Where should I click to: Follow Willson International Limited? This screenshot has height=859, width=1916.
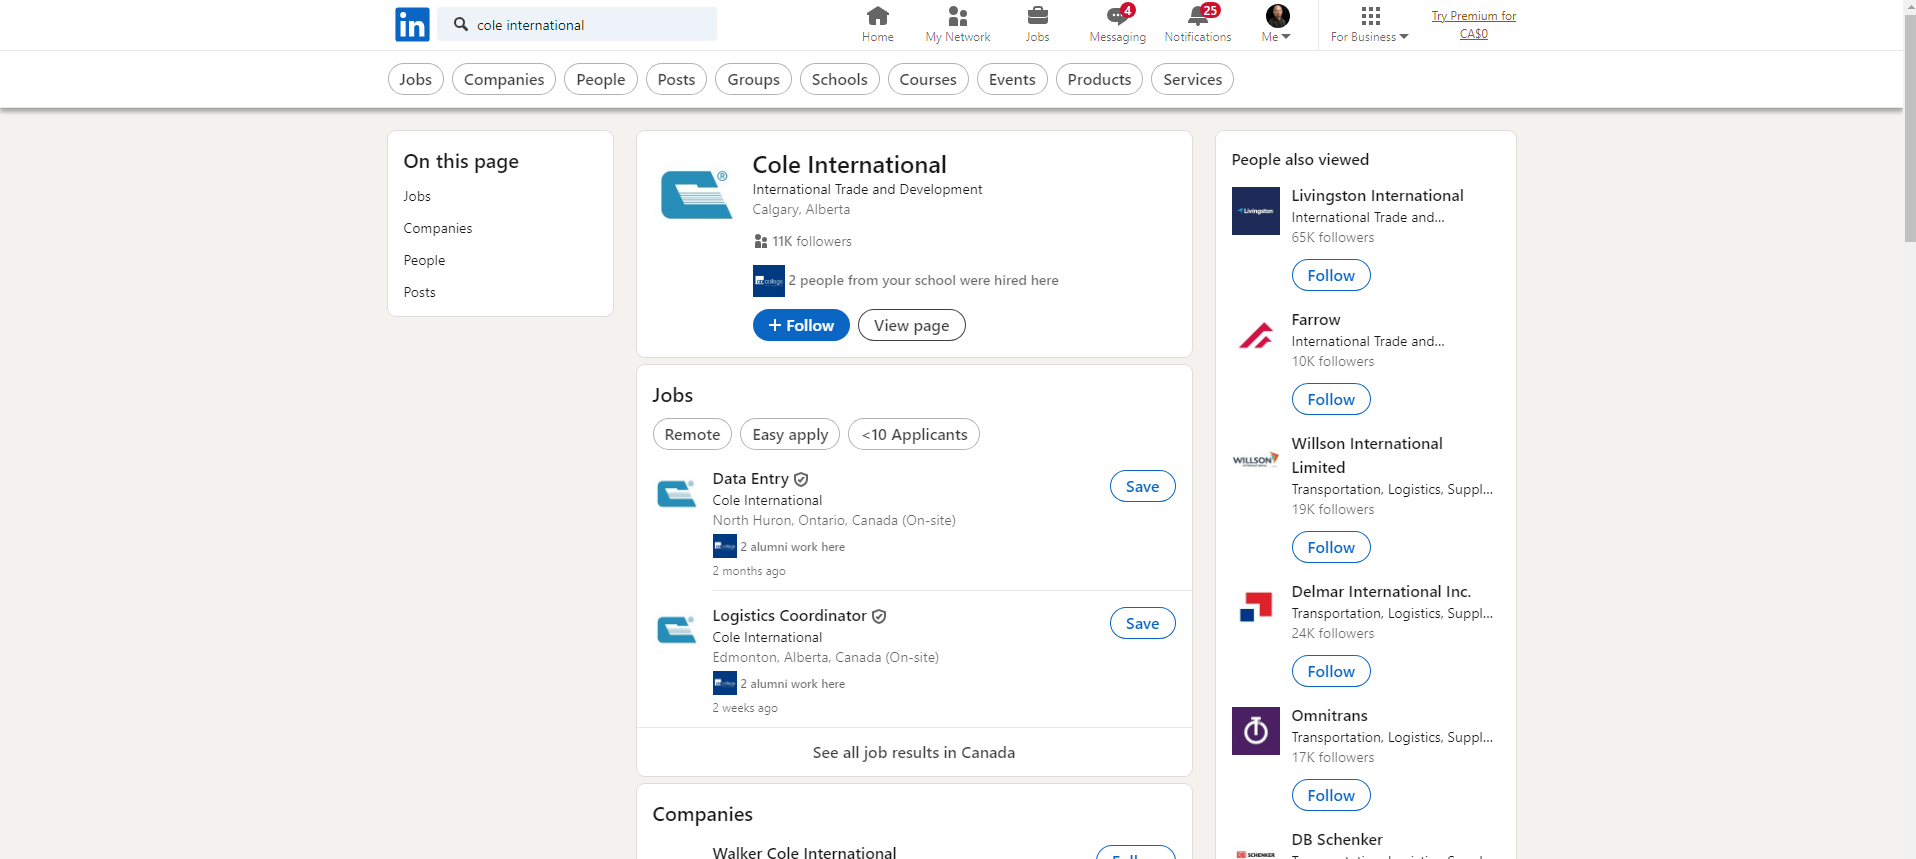pos(1331,547)
